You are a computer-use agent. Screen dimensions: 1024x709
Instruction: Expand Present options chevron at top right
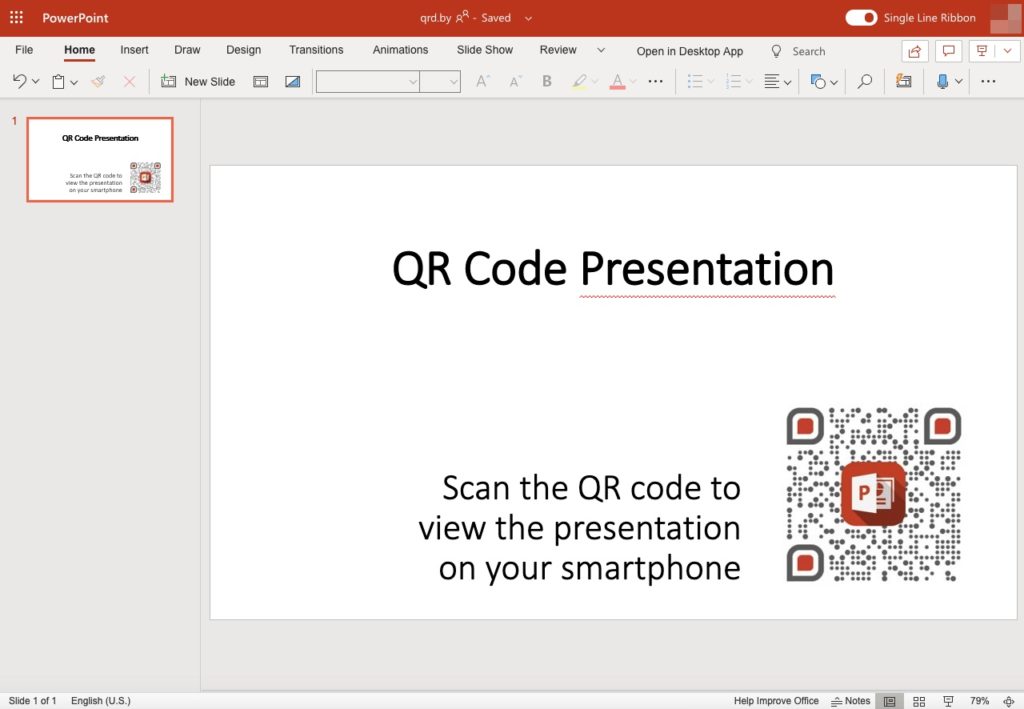click(1008, 51)
